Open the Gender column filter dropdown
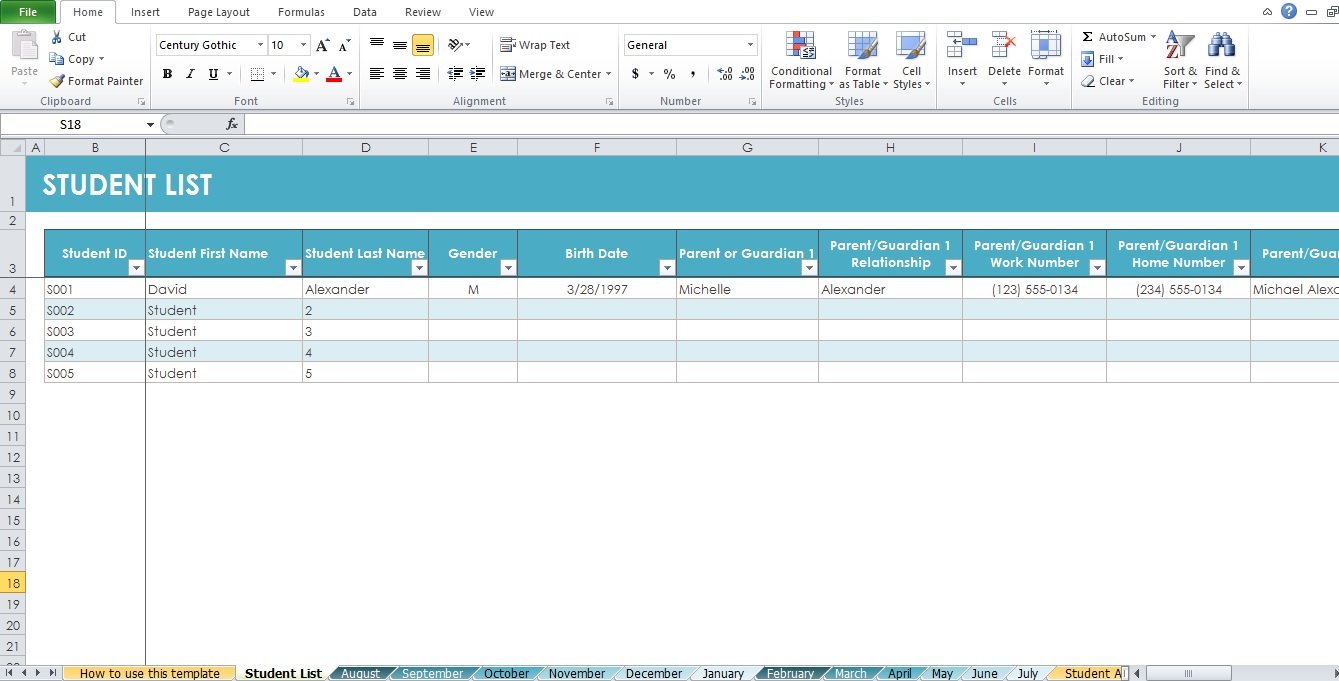The height and width of the screenshot is (681, 1339). tap(507, 268)
